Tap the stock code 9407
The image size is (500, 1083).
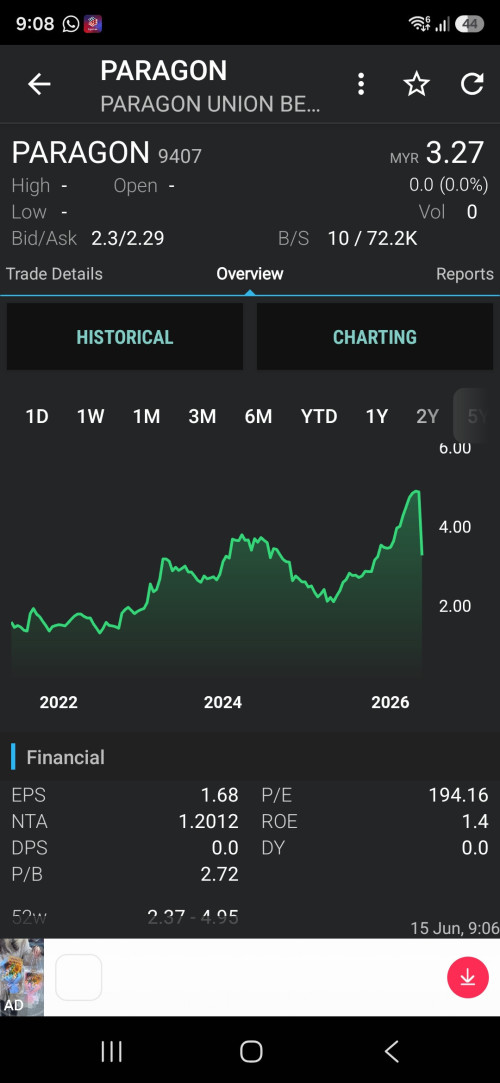180,157
